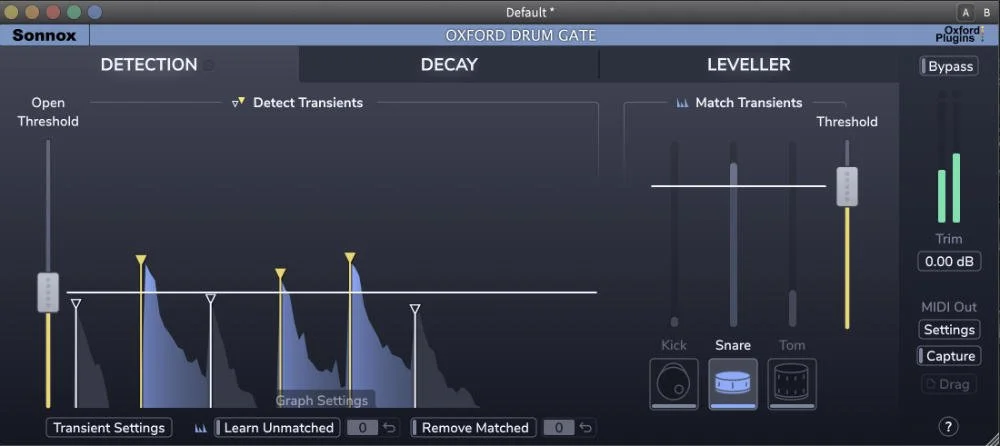Open the Decay tab

449,64
